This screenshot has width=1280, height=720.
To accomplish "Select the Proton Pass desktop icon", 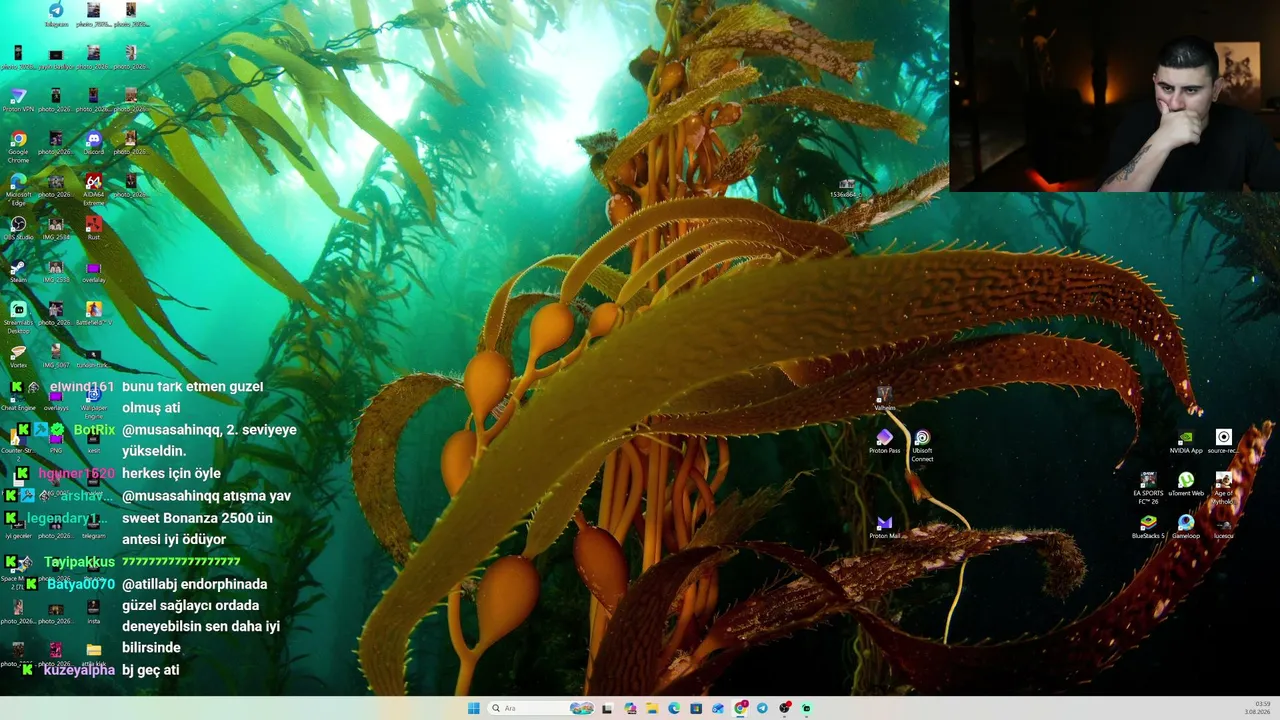I will pos(884,442).
